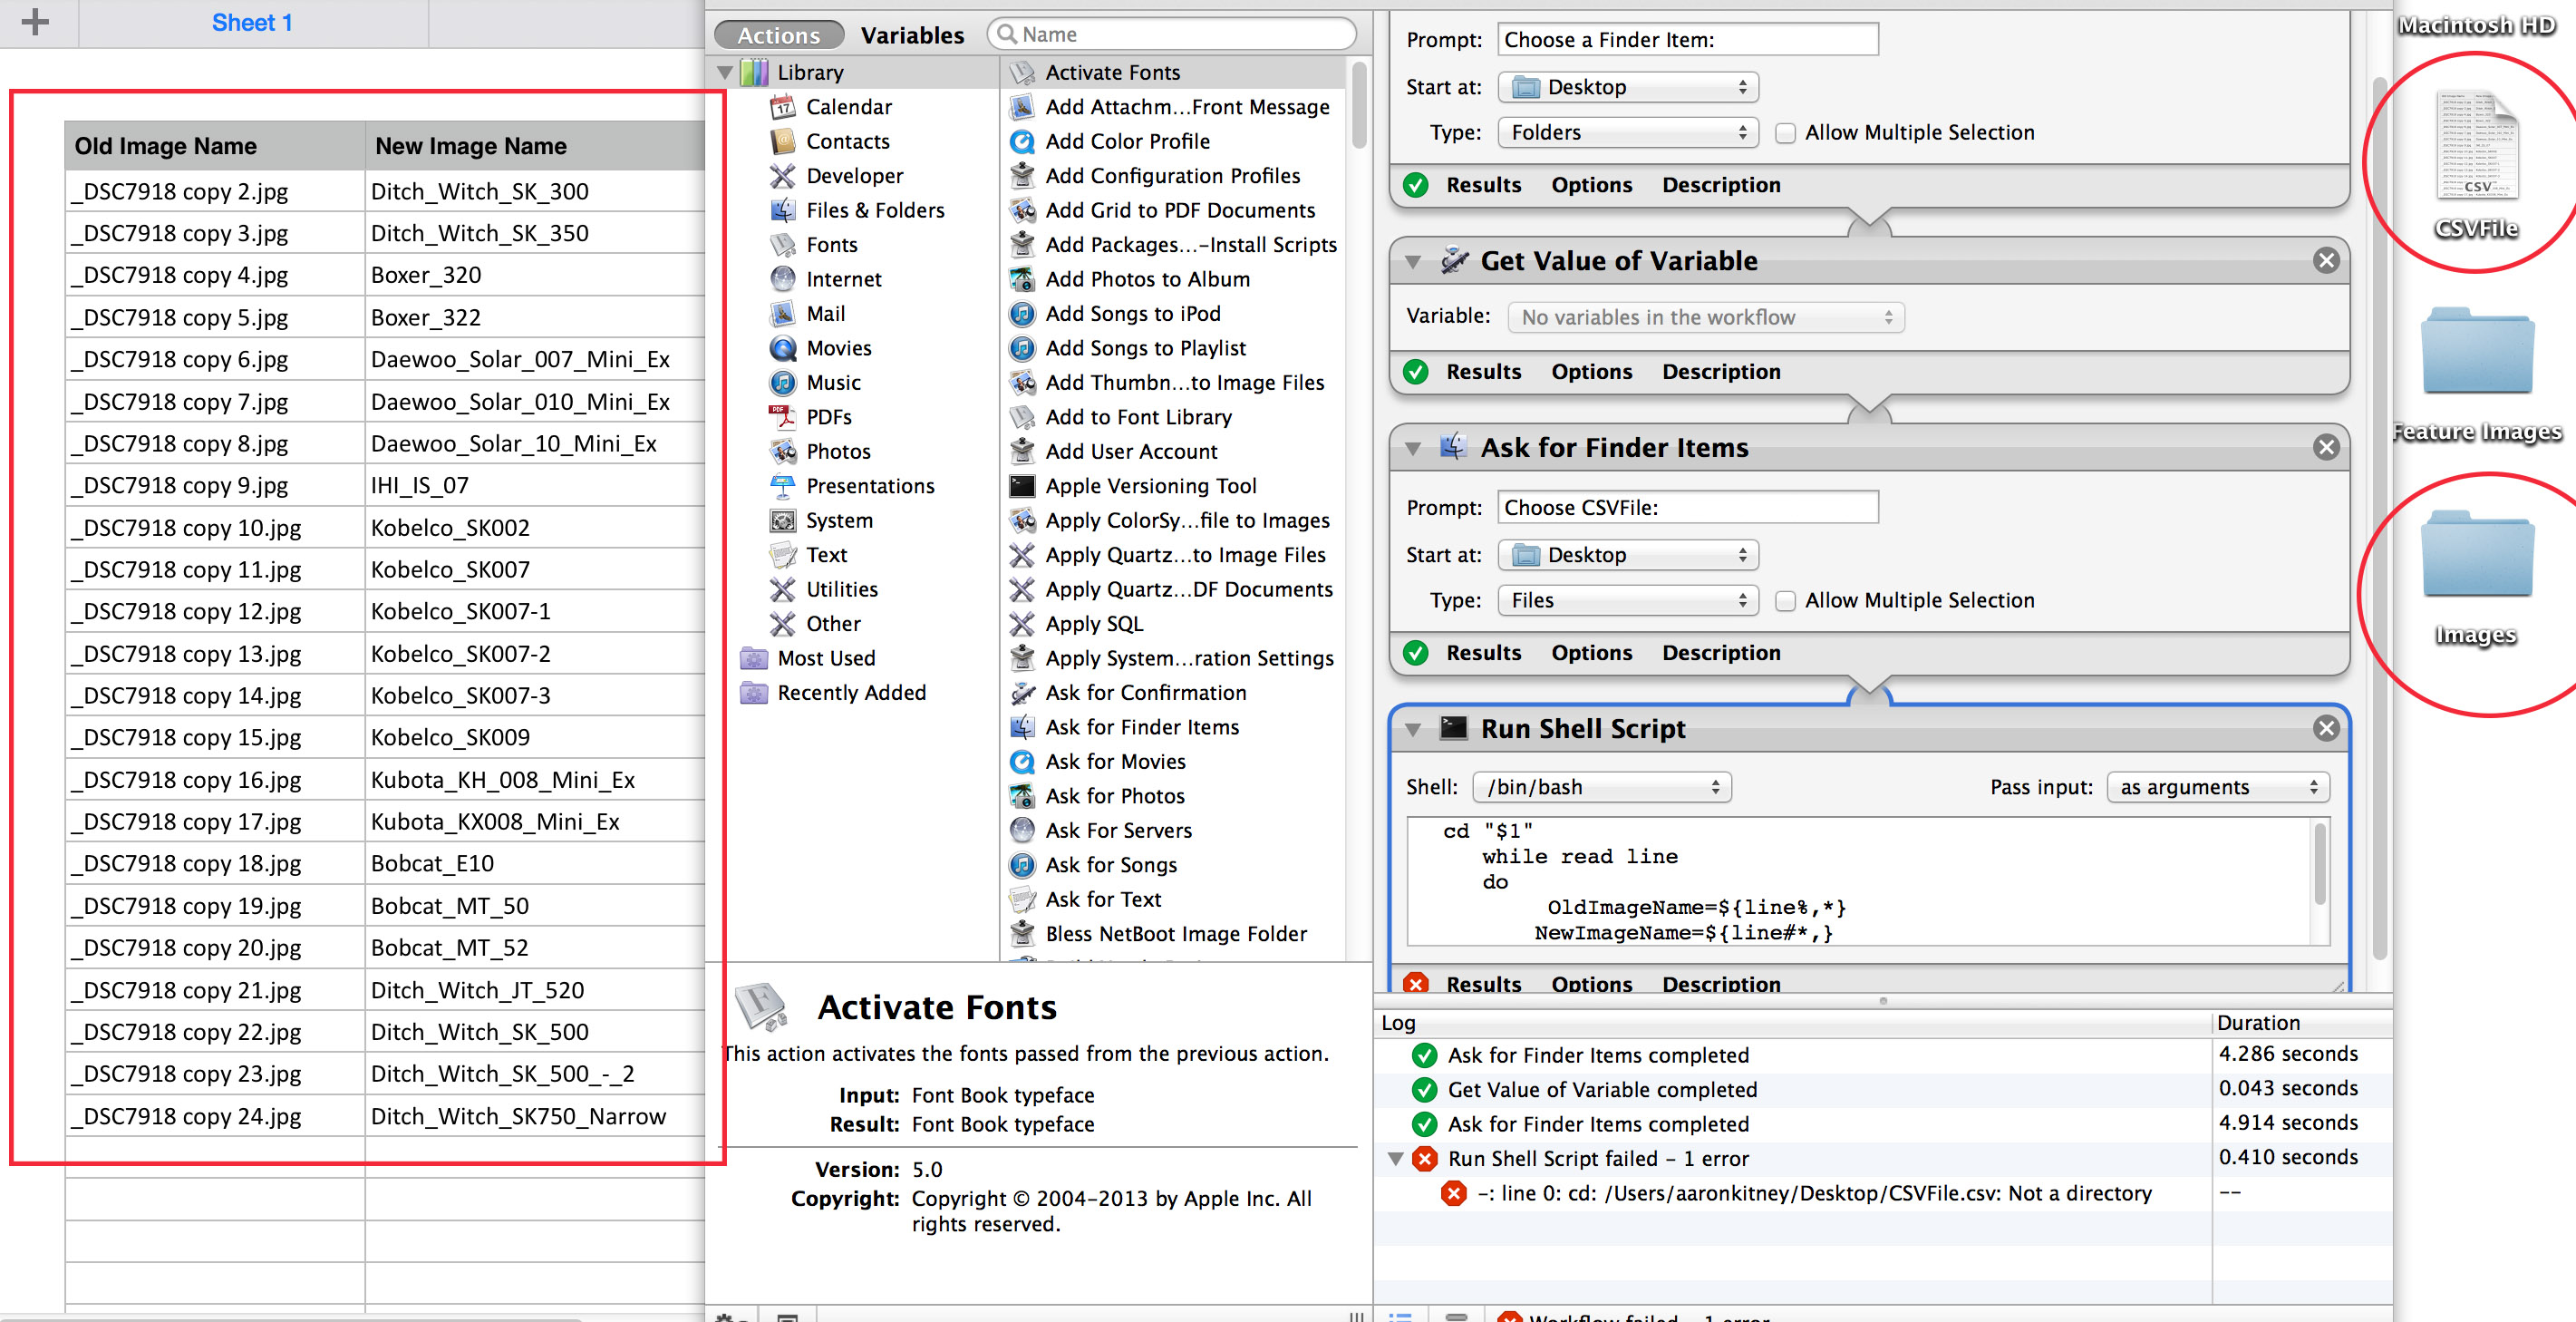The width and height of the screenshot is (2576, 1322).
Task: Remove Run Shell Script action via X
Action: 2326,728
